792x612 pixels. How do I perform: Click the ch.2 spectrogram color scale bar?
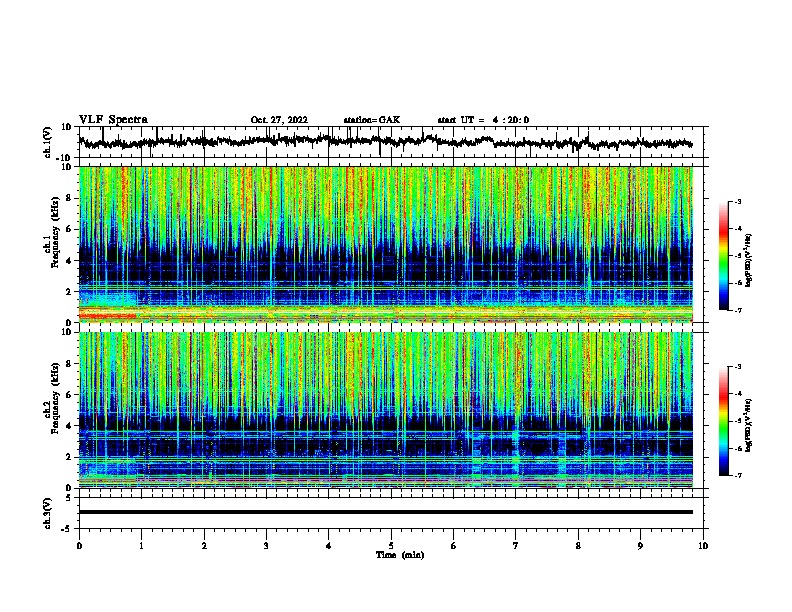[x=723, y=421]
